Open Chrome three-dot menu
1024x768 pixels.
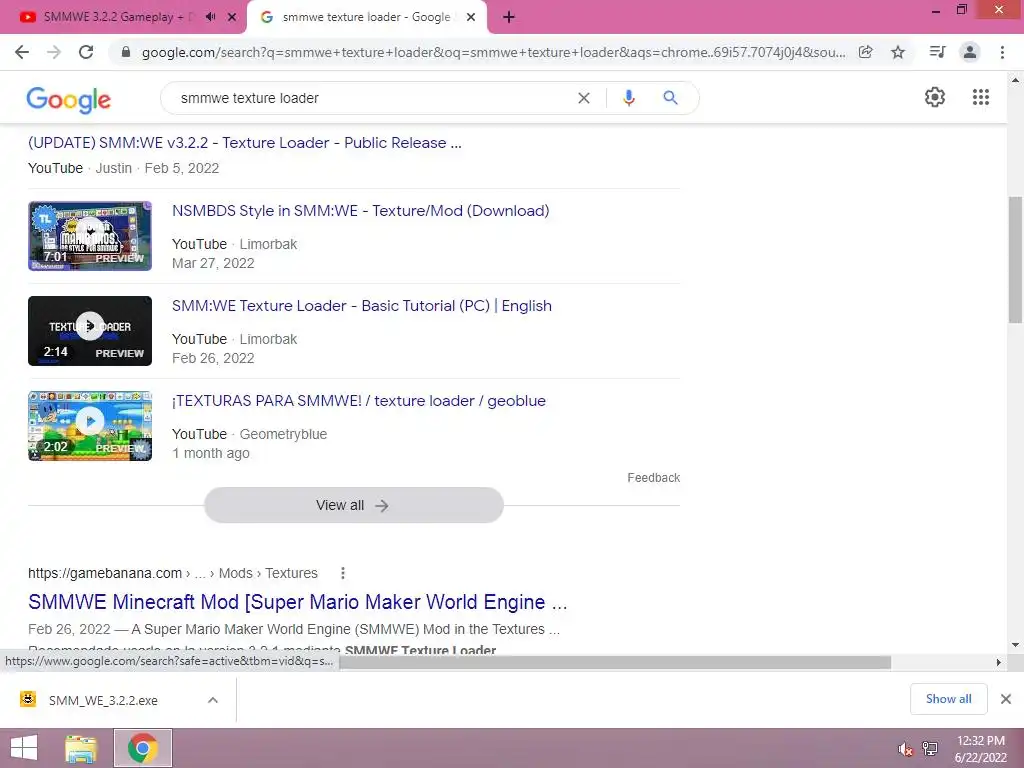pyautogui.click(x=1002, y=52)
